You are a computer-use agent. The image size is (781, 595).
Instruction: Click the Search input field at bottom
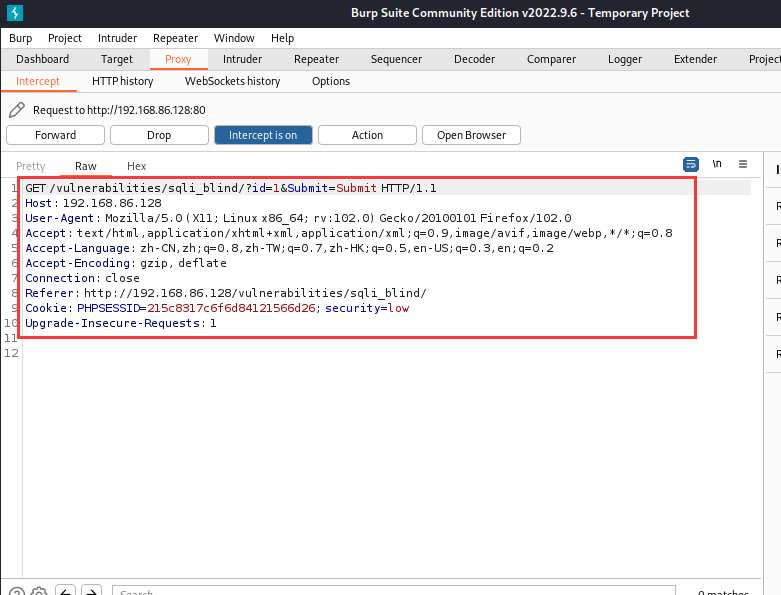click(393, 591)
